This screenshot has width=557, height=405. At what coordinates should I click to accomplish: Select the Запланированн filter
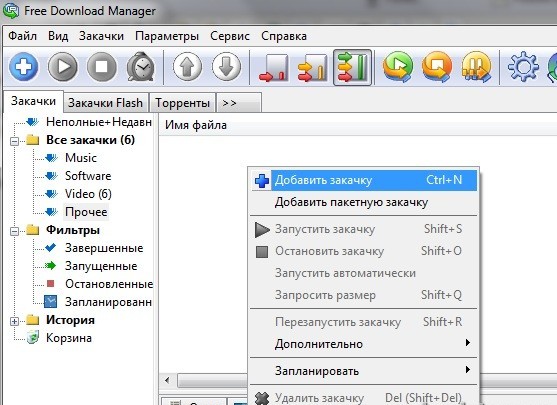108,302
